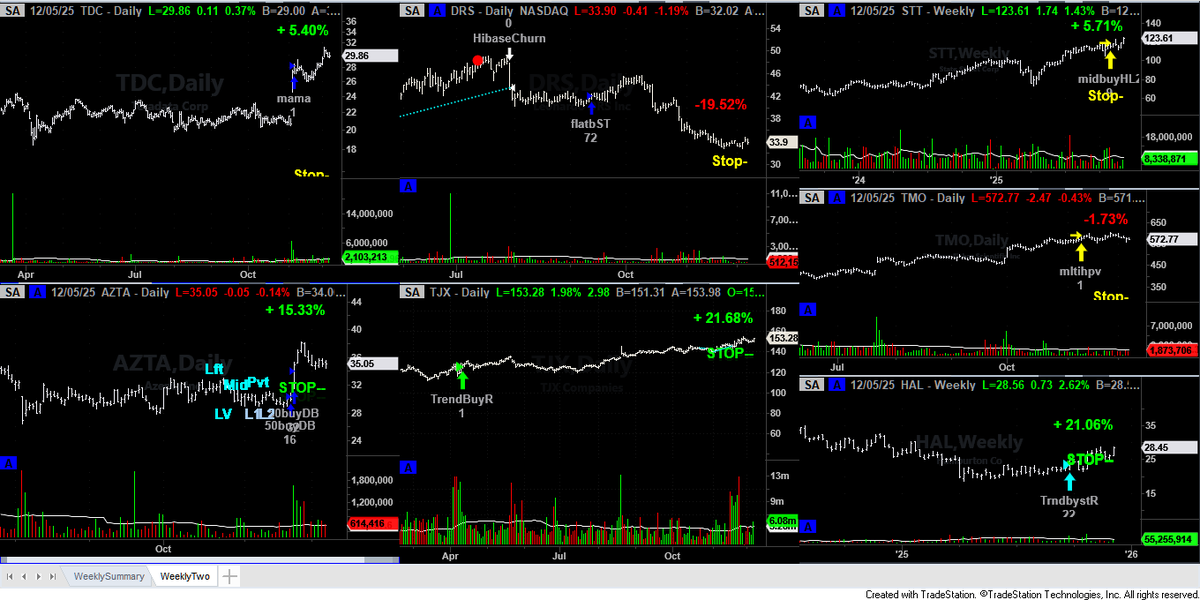Select the mama signal label on TDC
This screenshot has height=600, width=1200.
pos(294,98)
